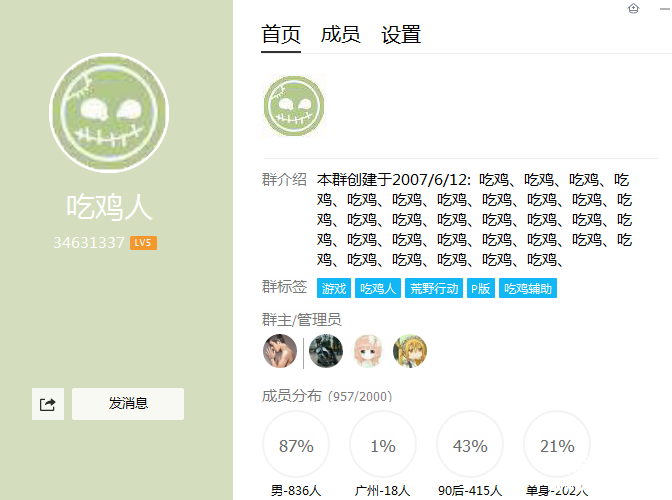Click the 90后-415人 label
672x500 pixels.
tap(470, 491)
